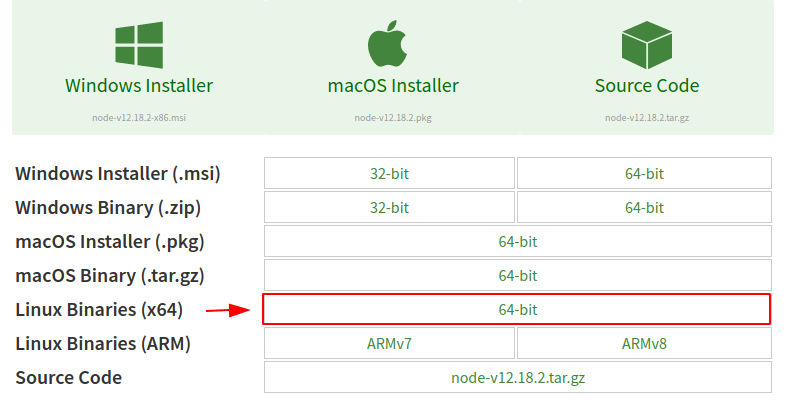Click the Windows logo icon

point(139,45)
